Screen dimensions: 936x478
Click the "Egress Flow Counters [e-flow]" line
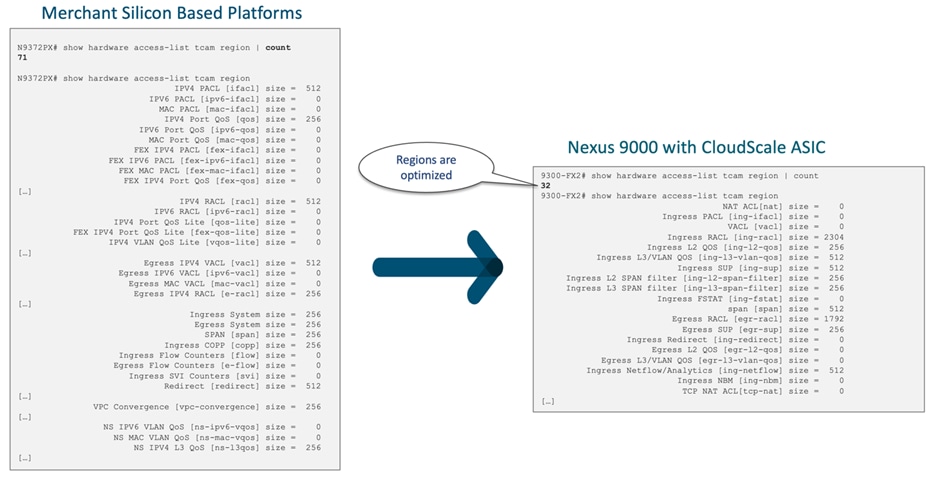click(x=218, y=365)
